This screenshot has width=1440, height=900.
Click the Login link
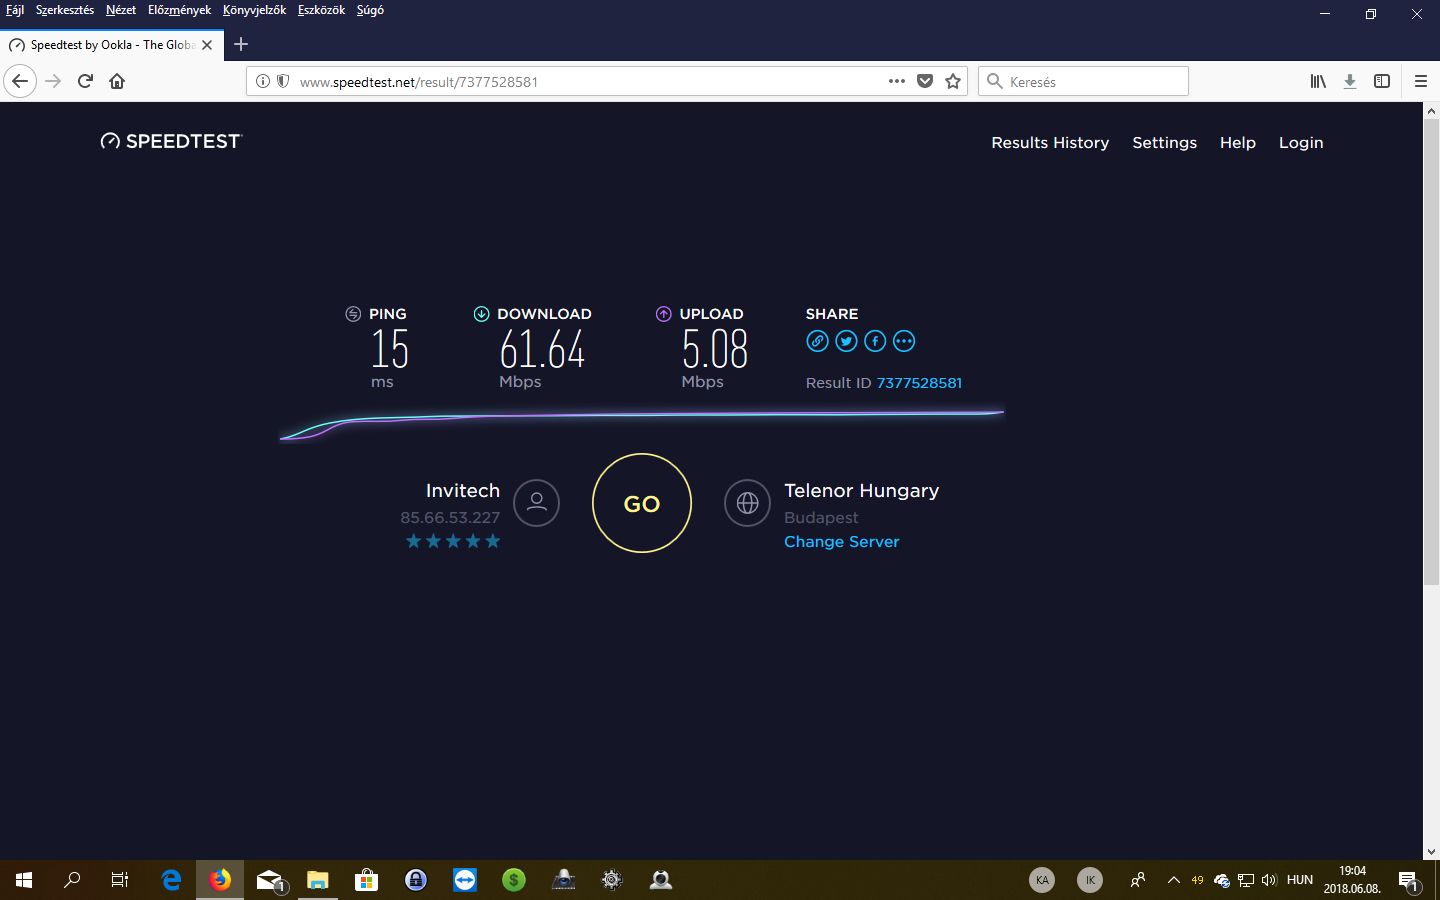click(1300, 142)
